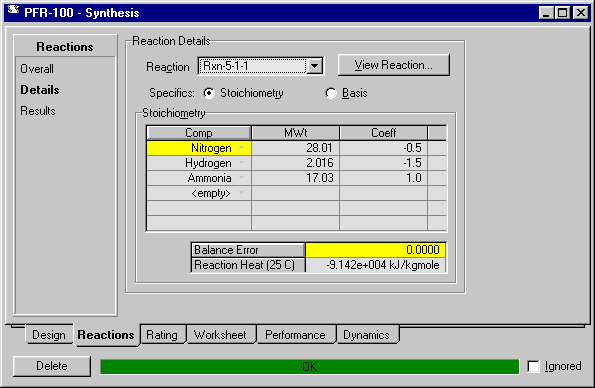Screen dimensions: 595x388
Task: Open the Dynamics tab
Action: (x=367, y=334)
